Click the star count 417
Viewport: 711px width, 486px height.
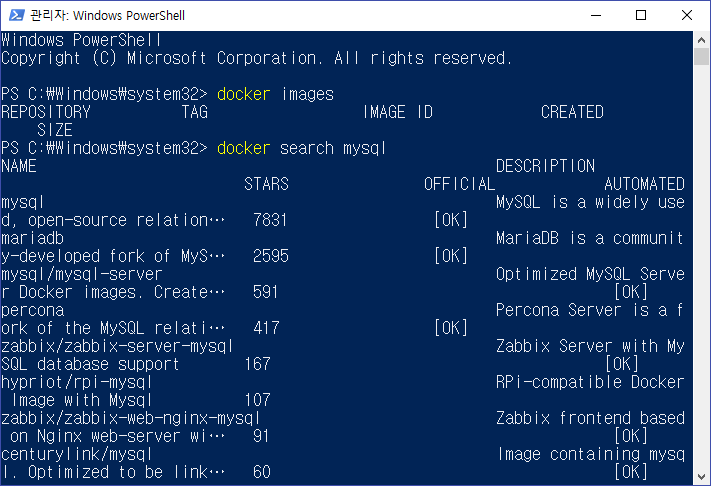266,328
